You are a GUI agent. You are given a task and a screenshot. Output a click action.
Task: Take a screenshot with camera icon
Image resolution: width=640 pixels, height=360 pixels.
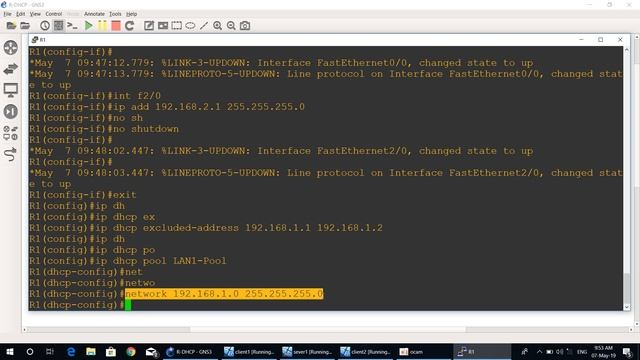click(x=245, y=26)
